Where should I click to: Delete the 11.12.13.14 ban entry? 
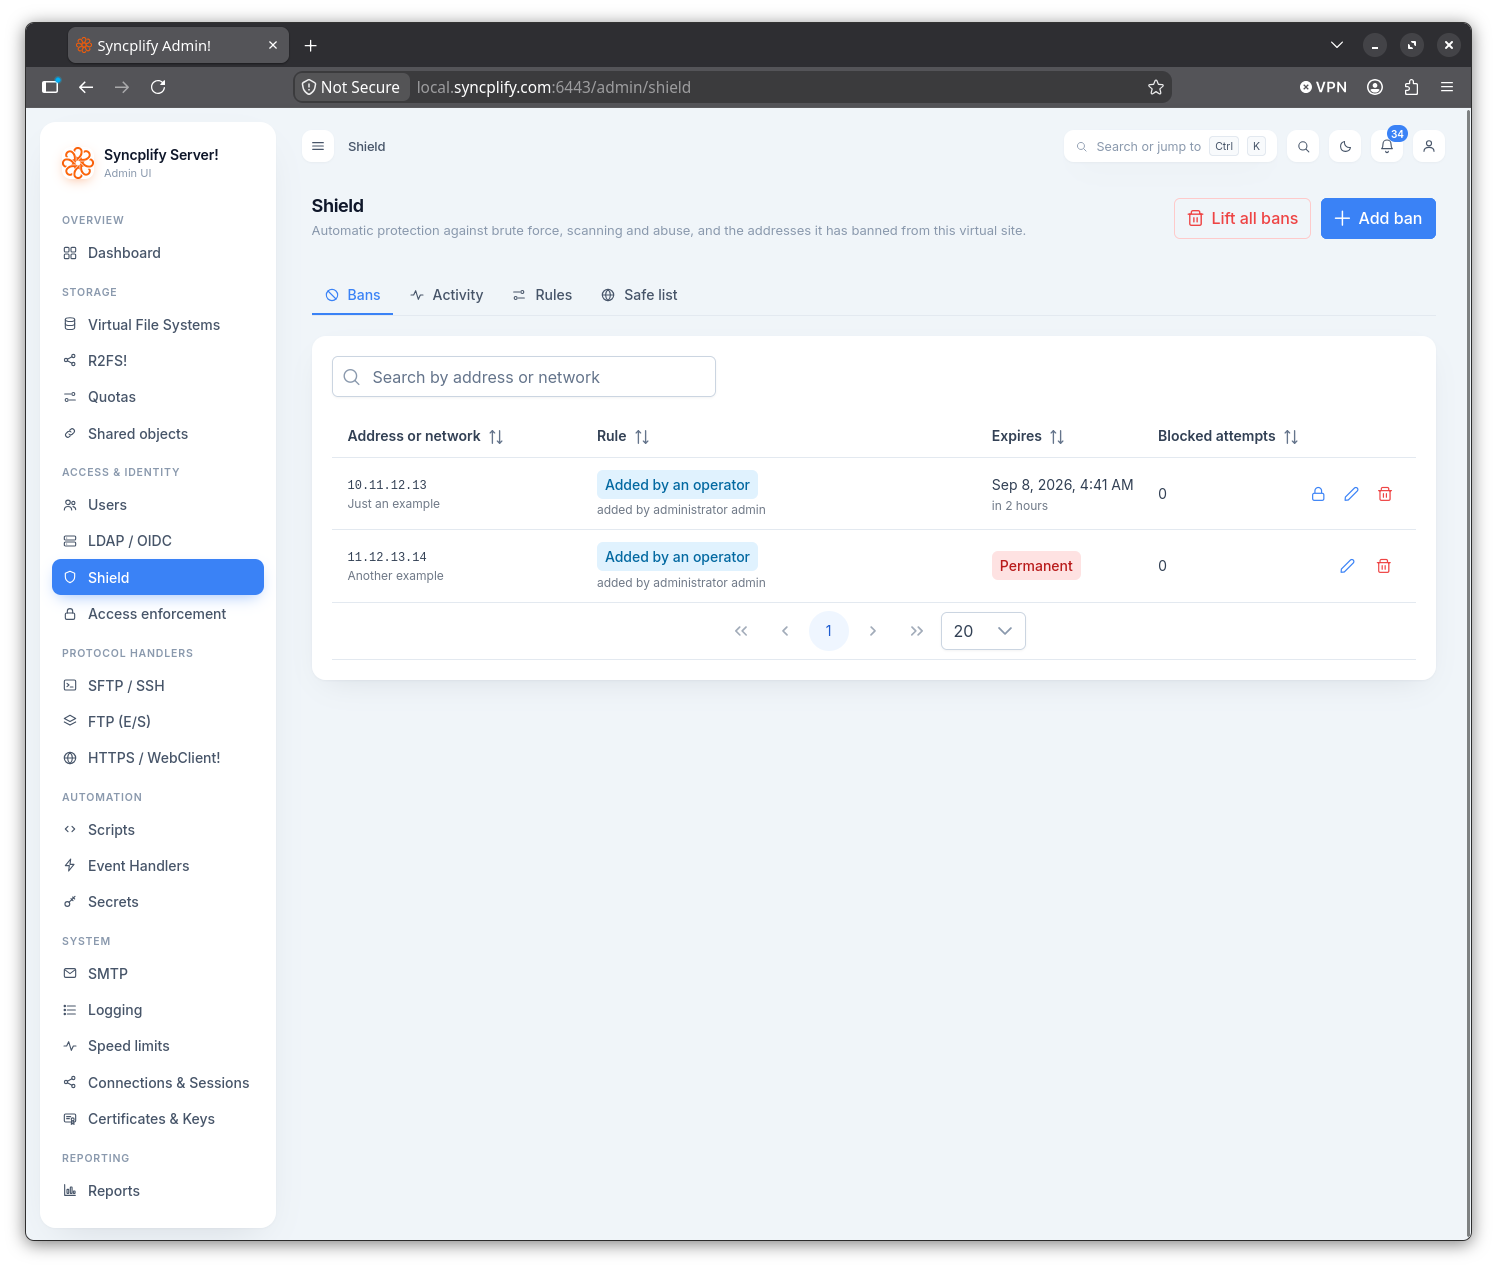1384,566
